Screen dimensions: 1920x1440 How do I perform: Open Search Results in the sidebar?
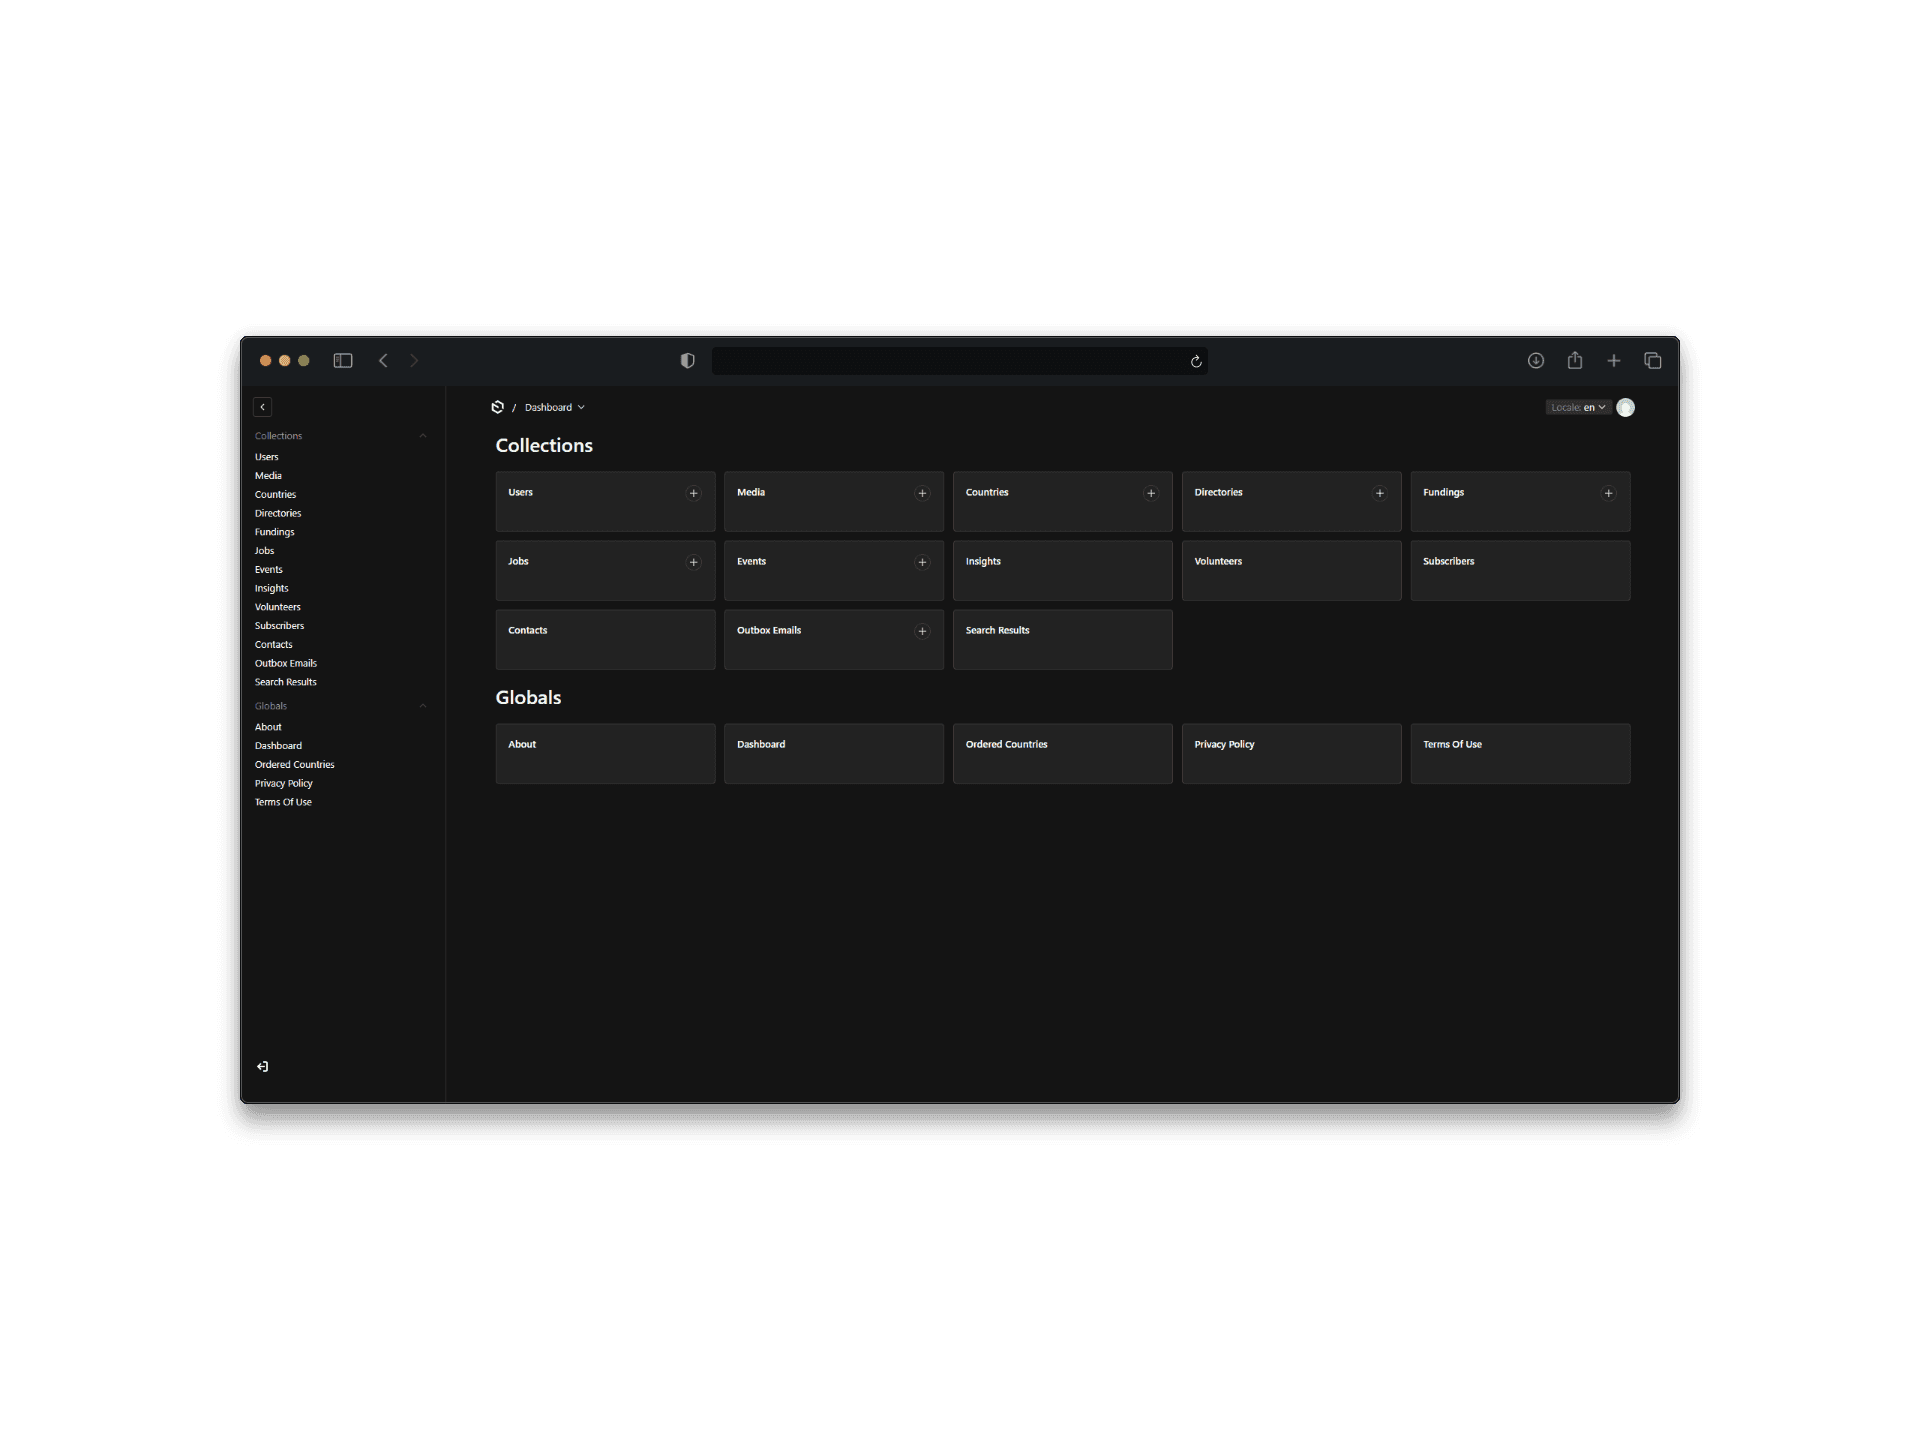(x=286, y=682)
